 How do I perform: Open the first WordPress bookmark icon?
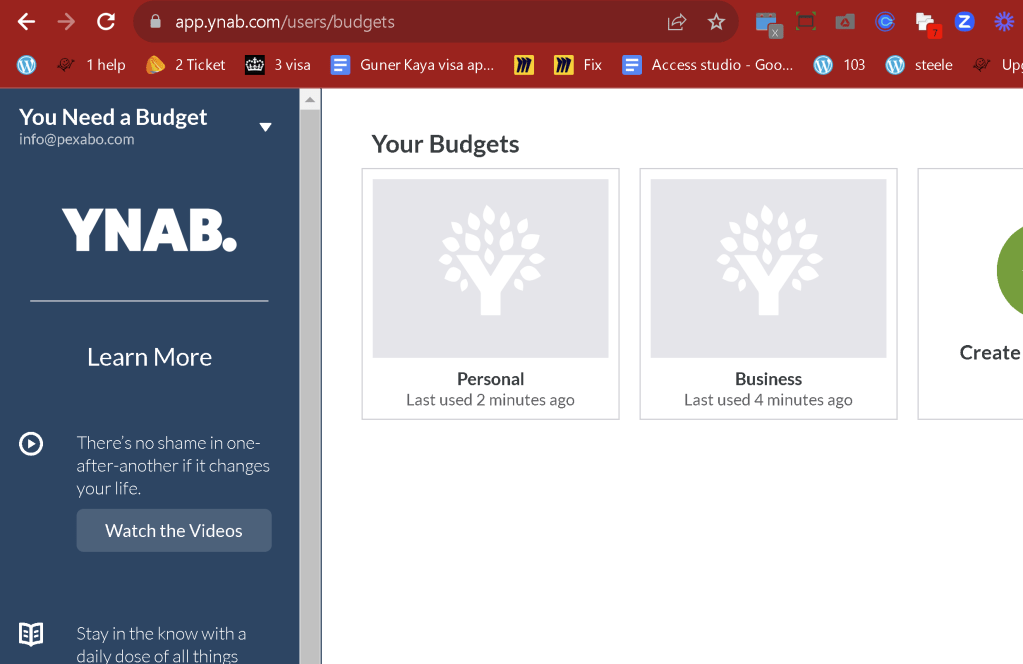26,65
